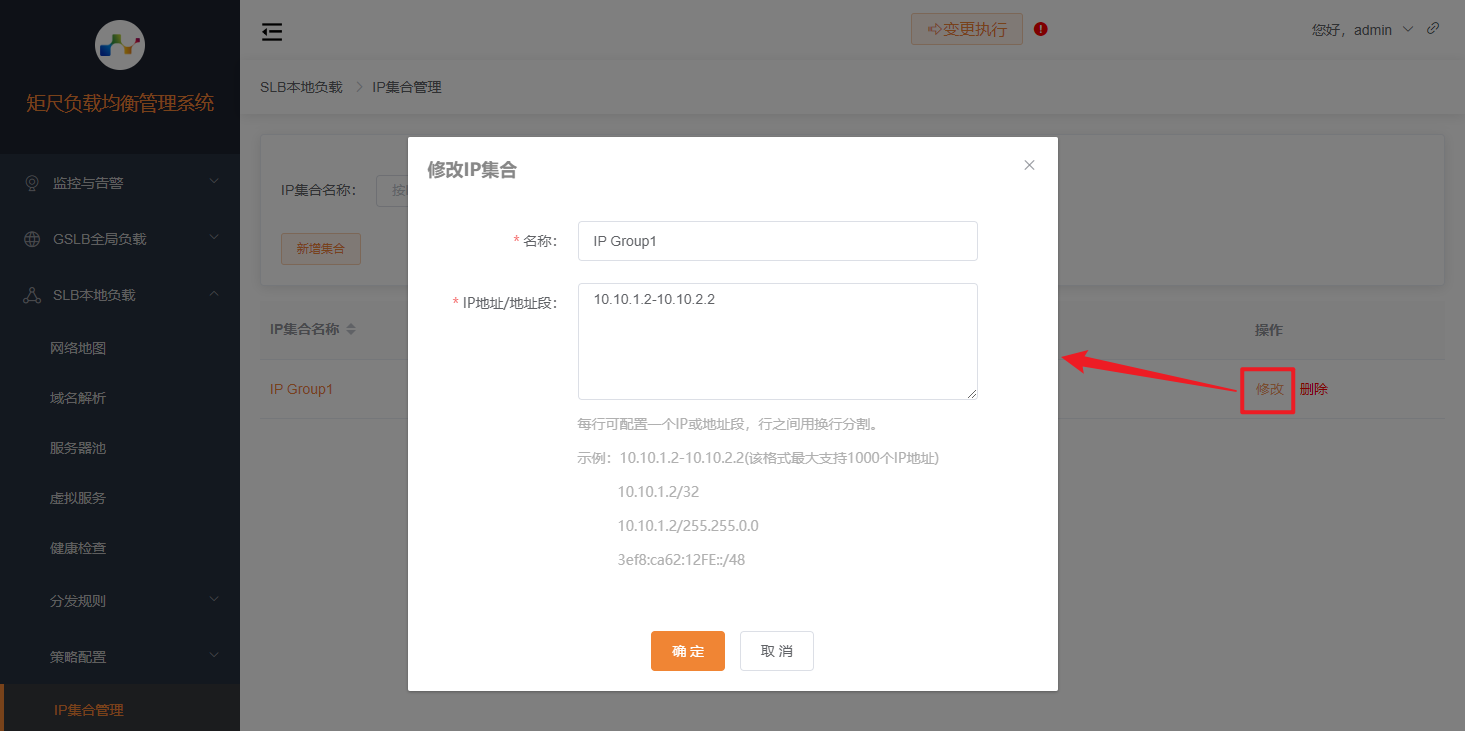Click the 名称 input field

(777, 241)
